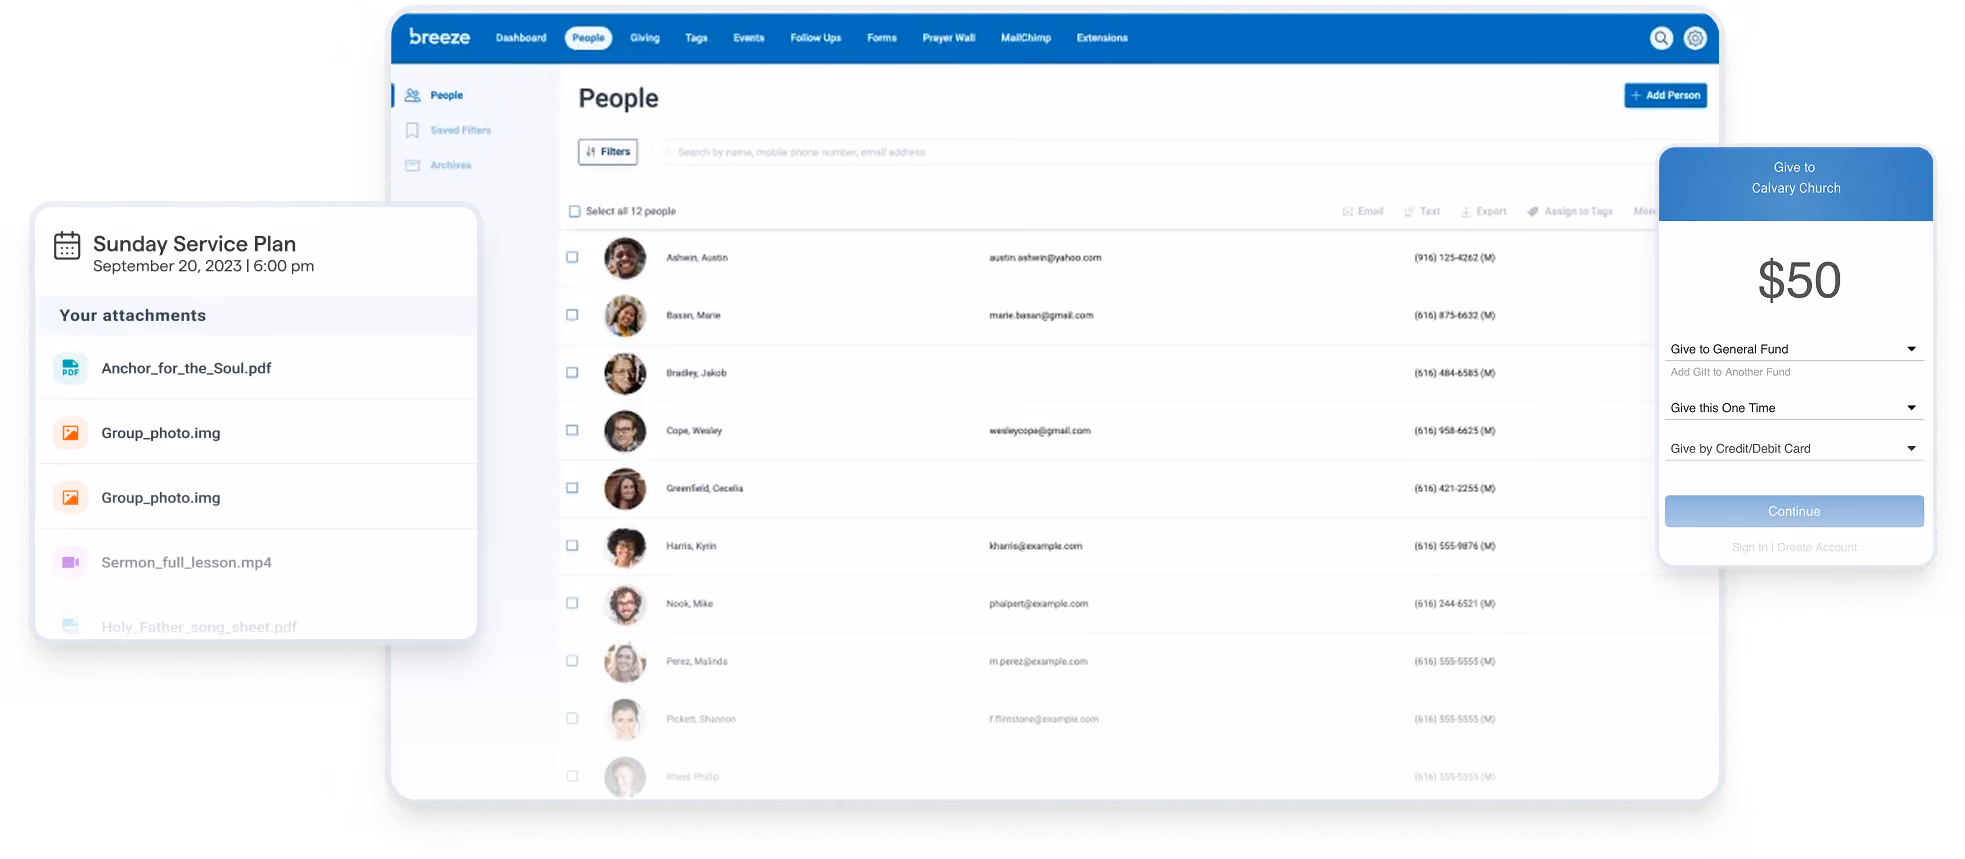
Task: Select the People tab in top navigation
Action: coord(588,38)
